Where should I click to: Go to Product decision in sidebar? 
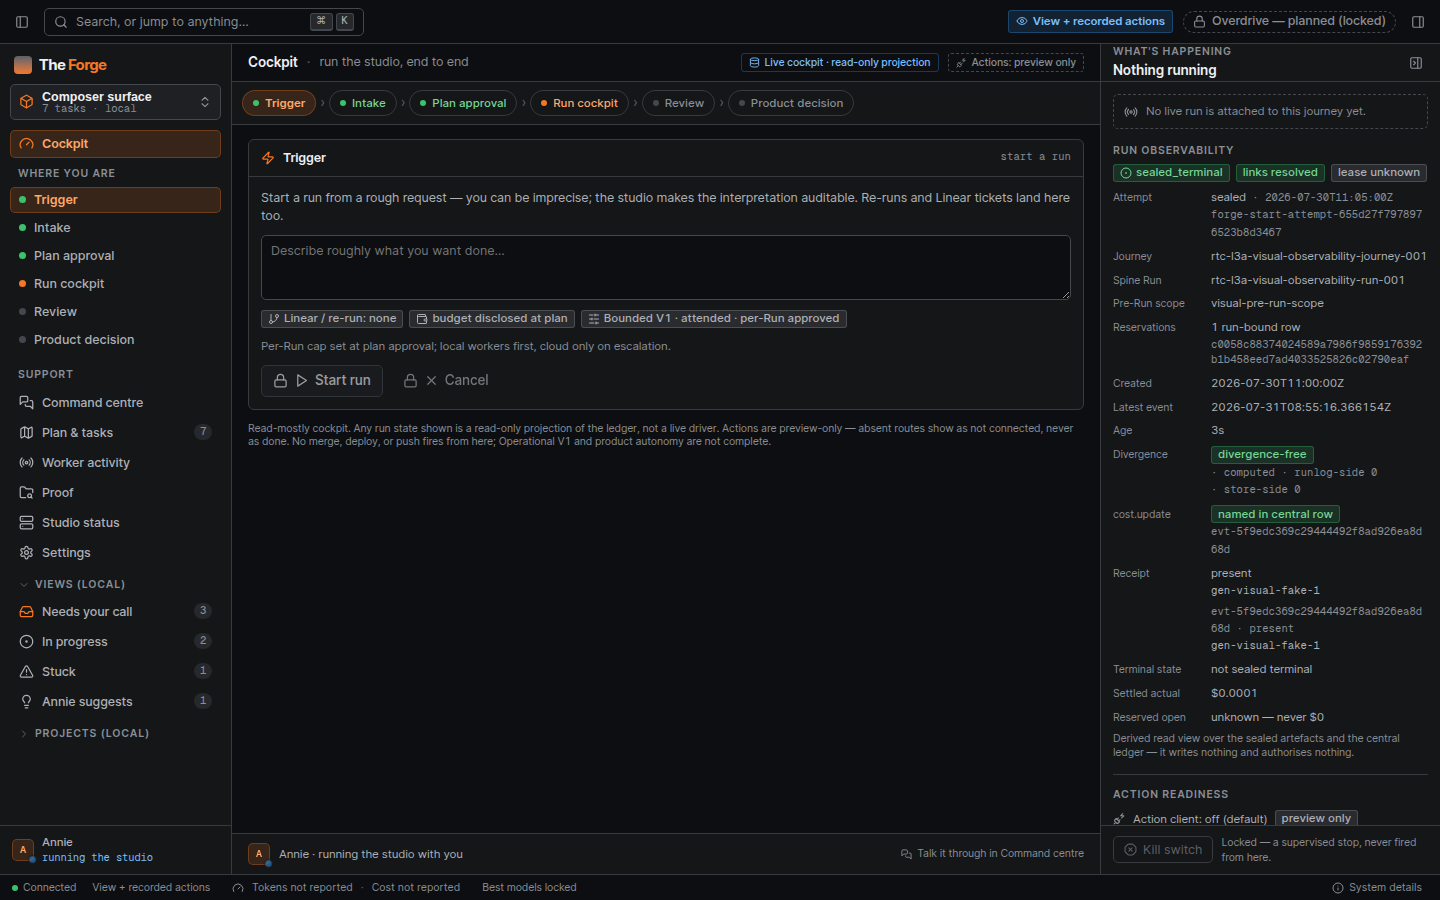pos(115,340)
